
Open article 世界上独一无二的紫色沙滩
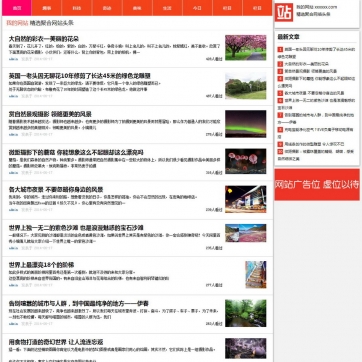76,228
